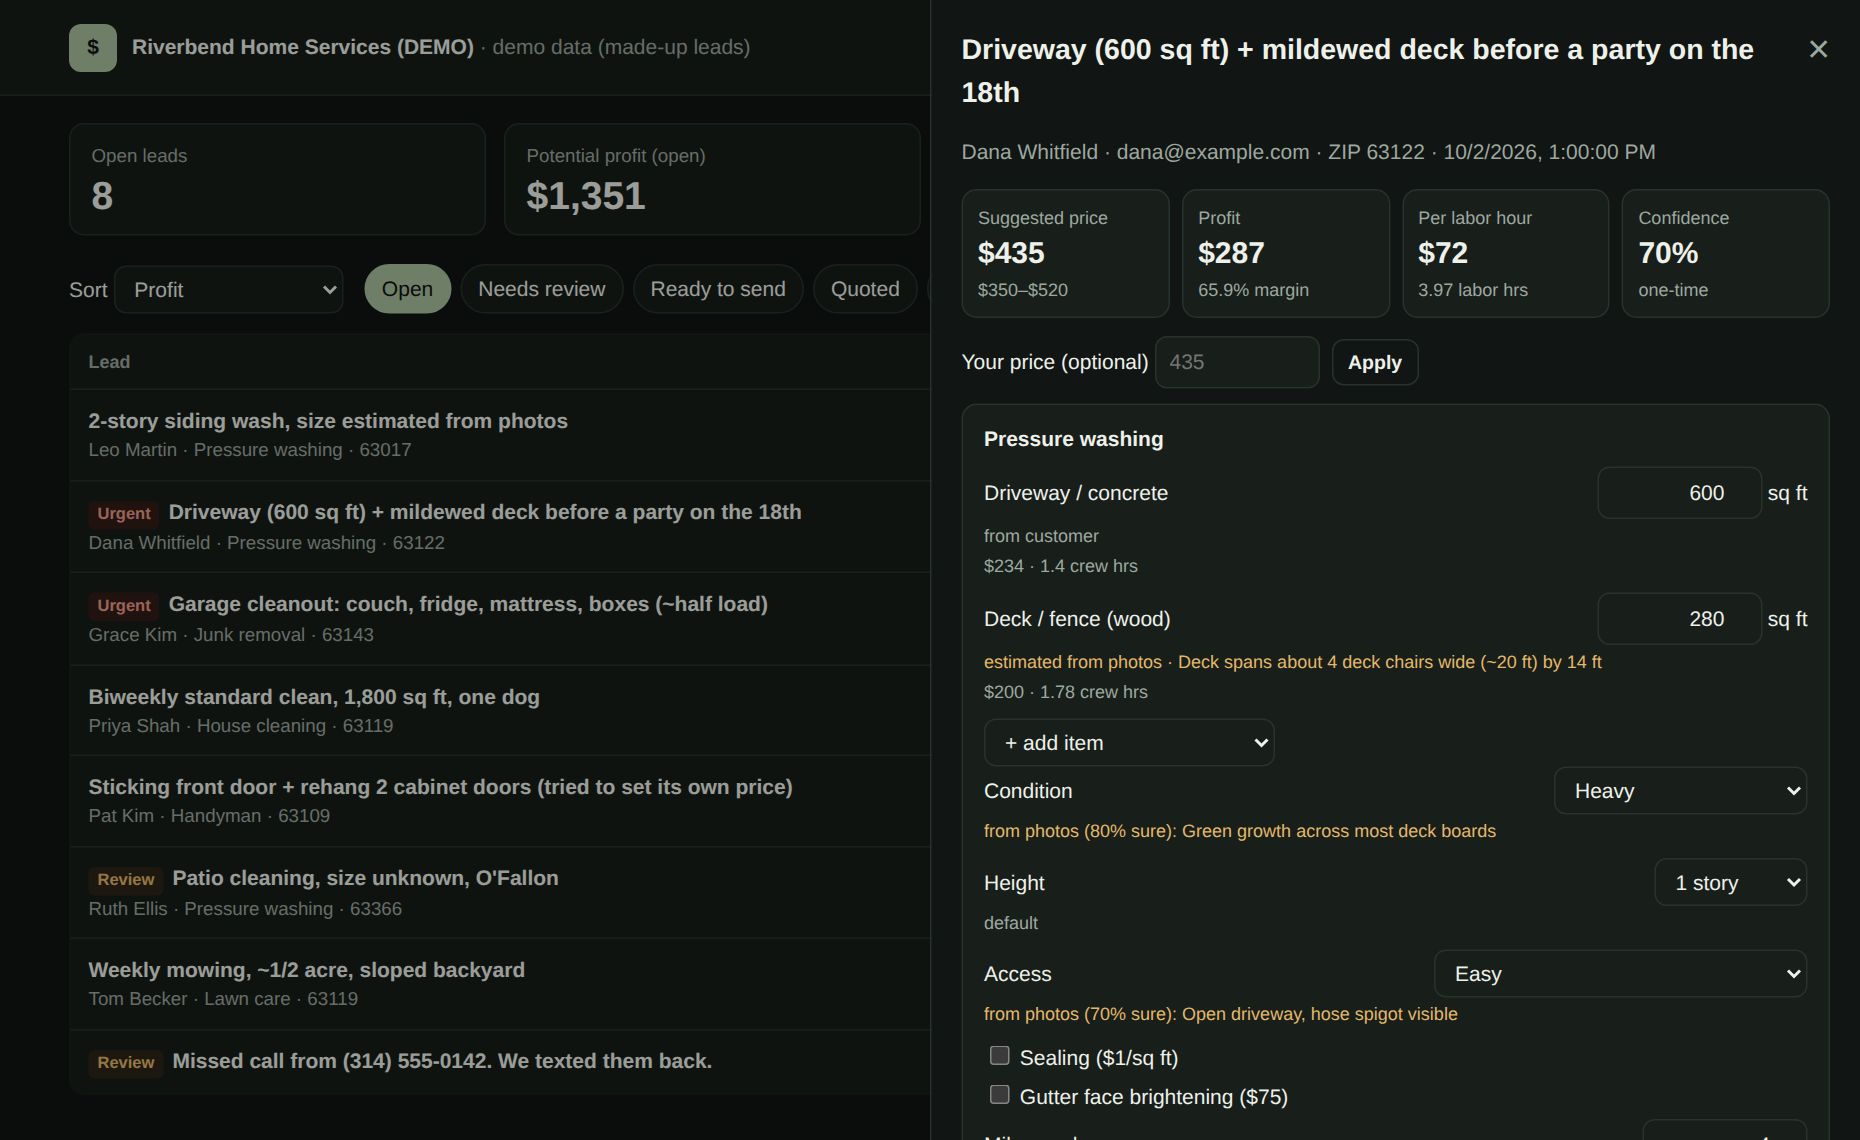Image resolution: width=1860 pixels, height=1140 pixels.
Task: Focus the Your price input field
Action: point(1237,362)
